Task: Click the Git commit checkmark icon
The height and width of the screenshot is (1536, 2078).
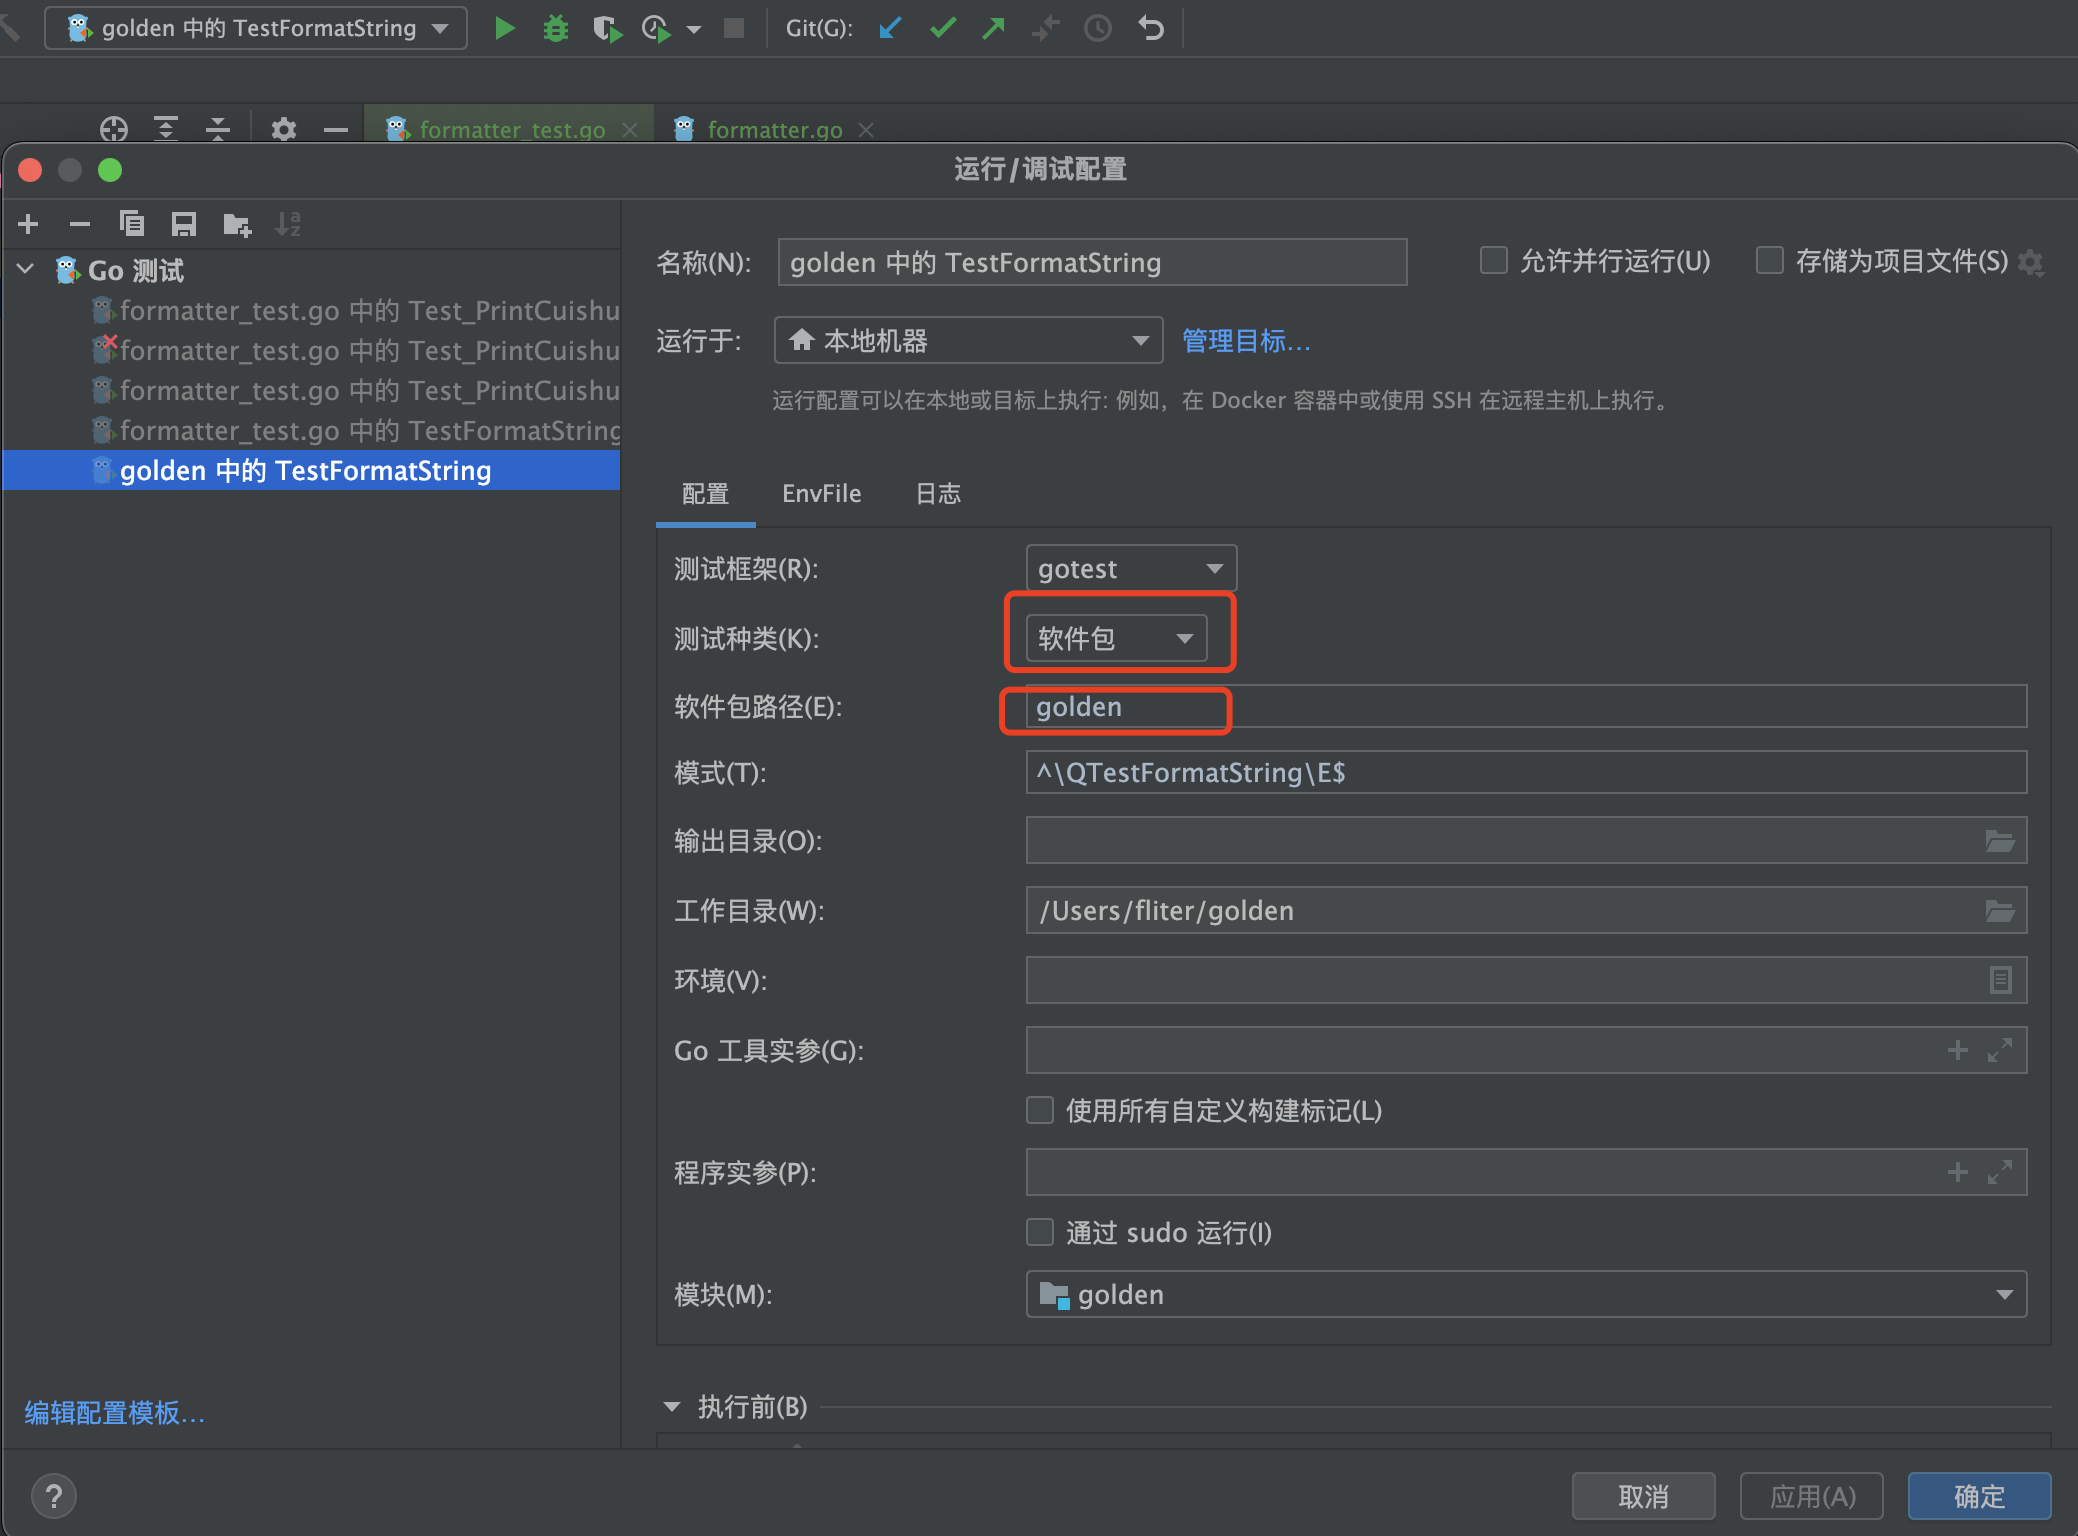Action: click(942, 28)
